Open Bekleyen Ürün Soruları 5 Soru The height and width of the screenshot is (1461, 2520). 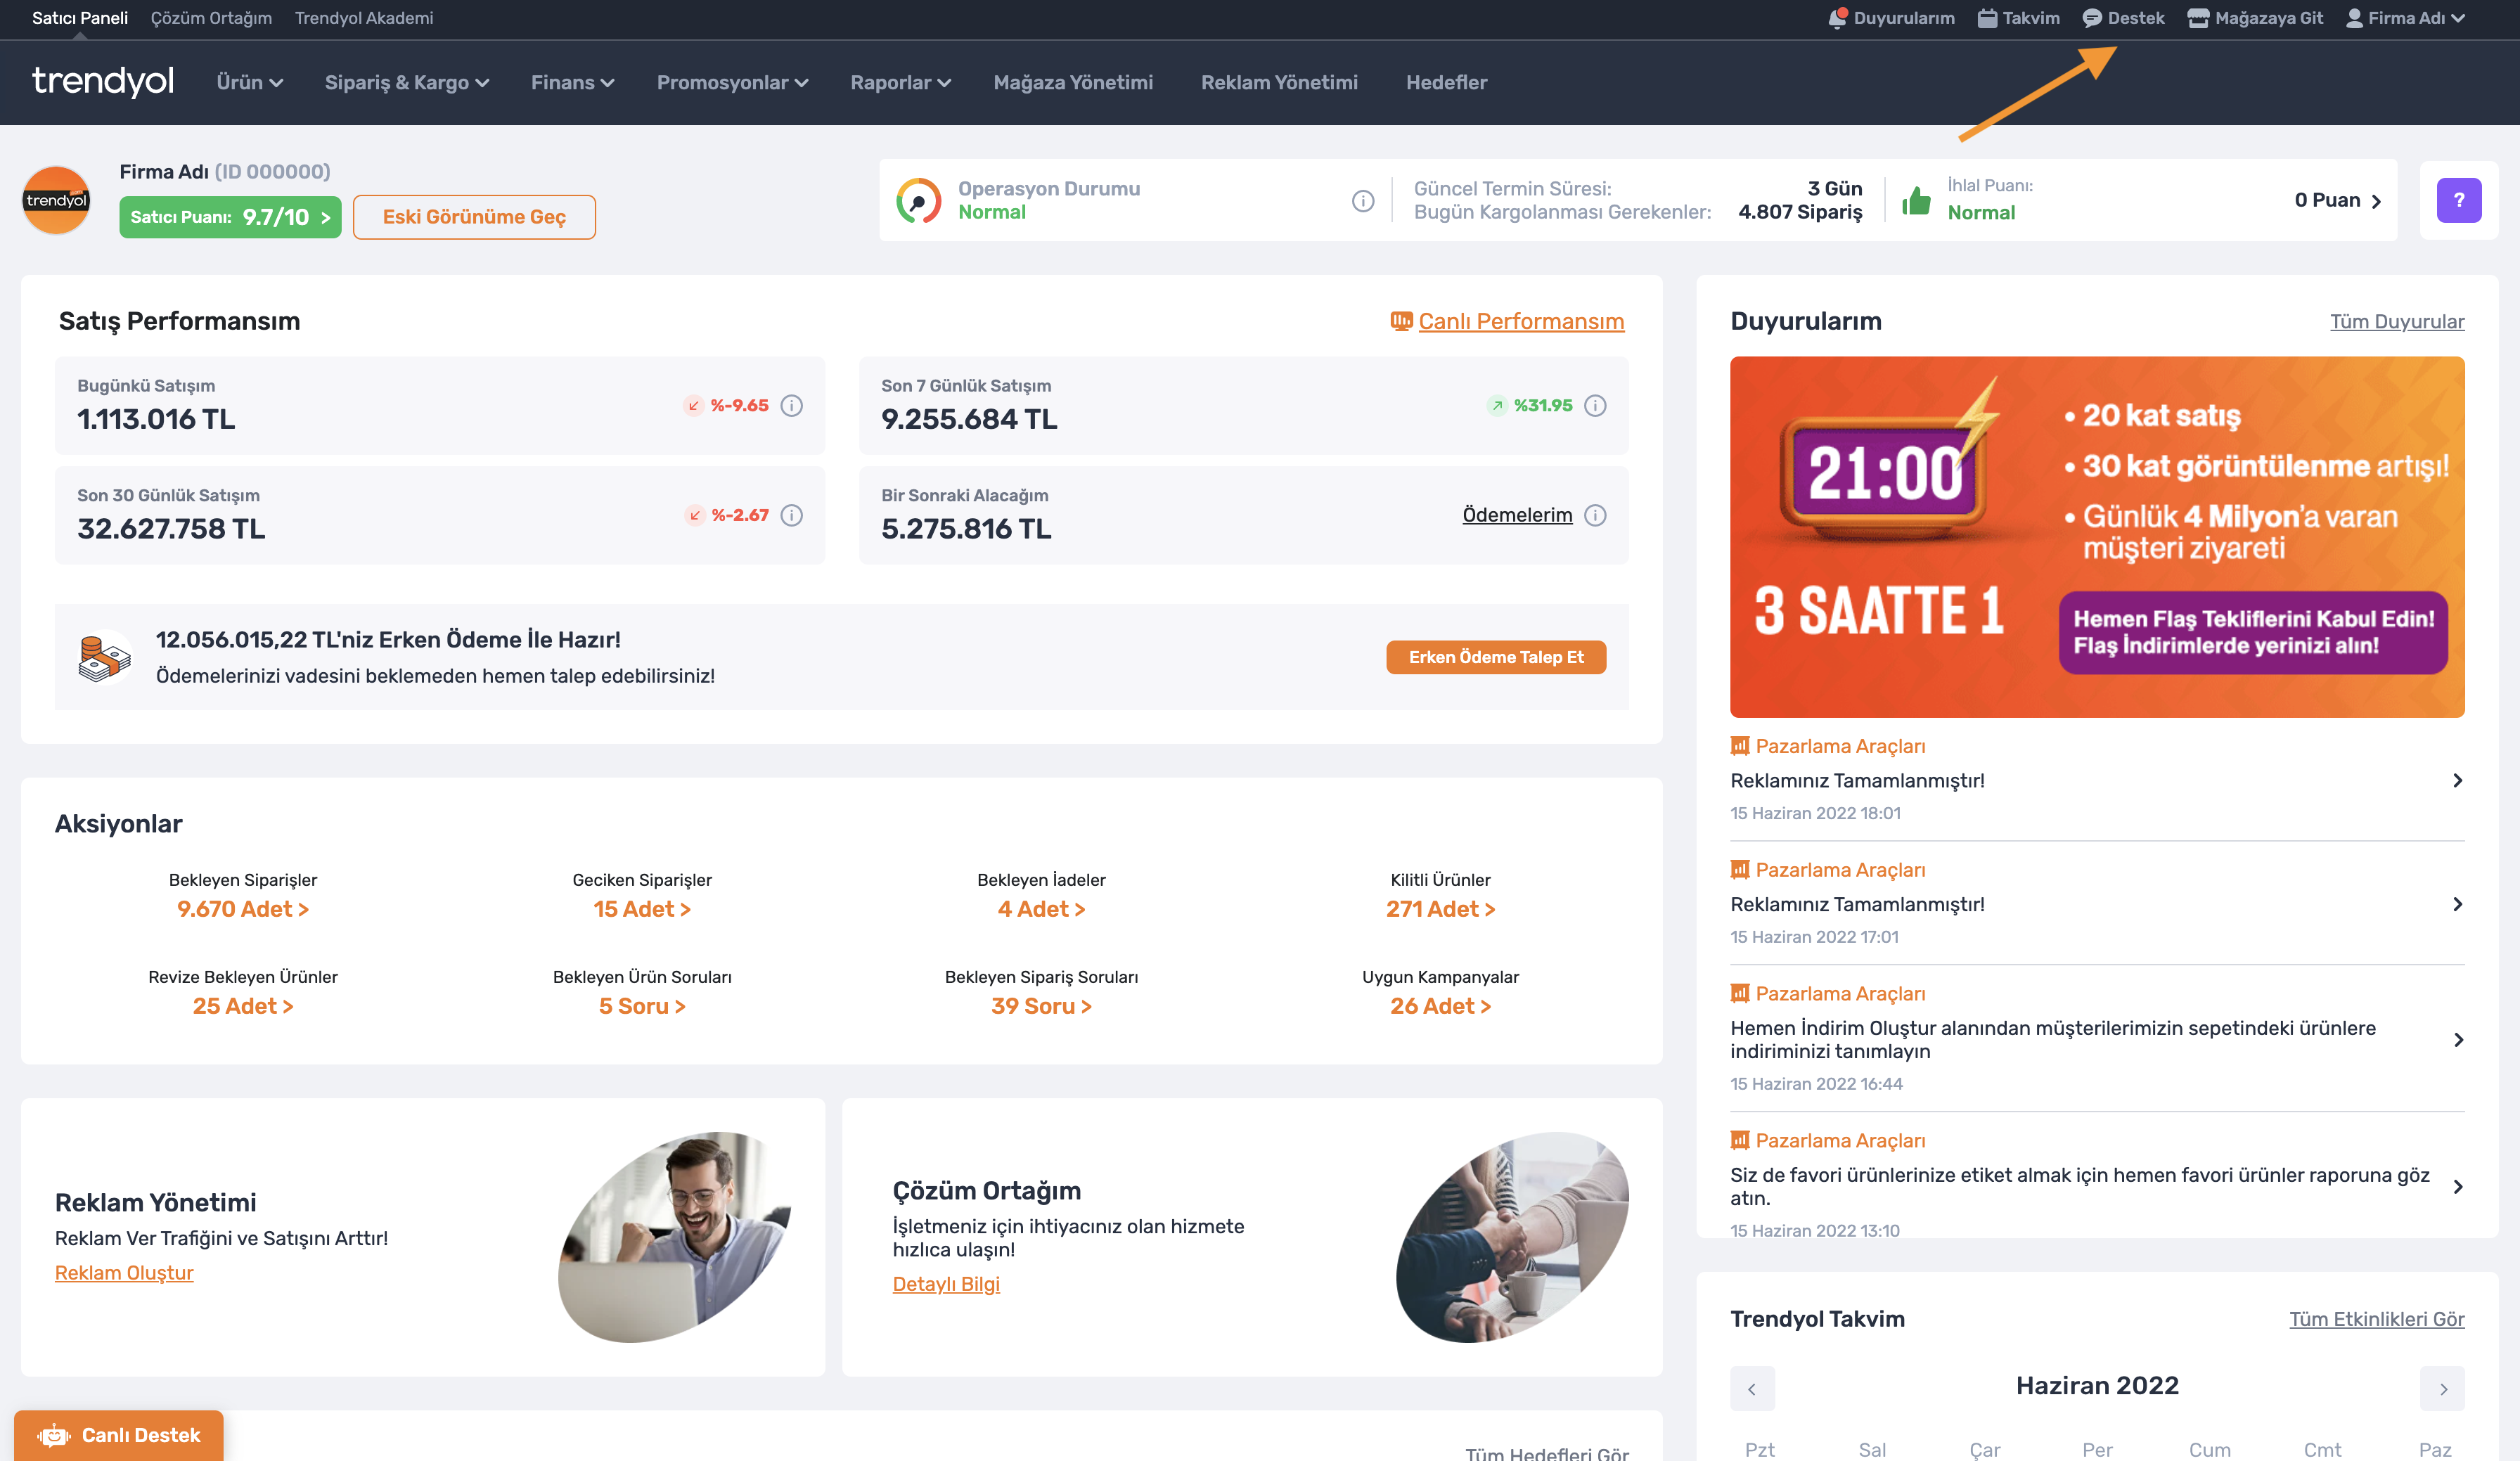[642, 1006]
